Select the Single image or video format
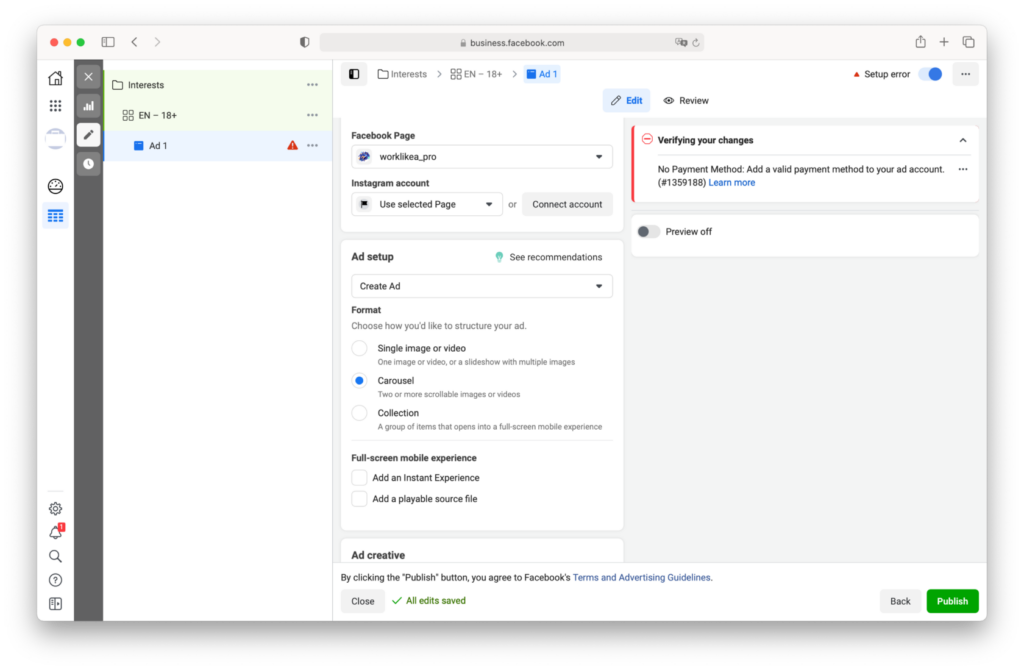The image size is (1024, 670). pos(359,348)
